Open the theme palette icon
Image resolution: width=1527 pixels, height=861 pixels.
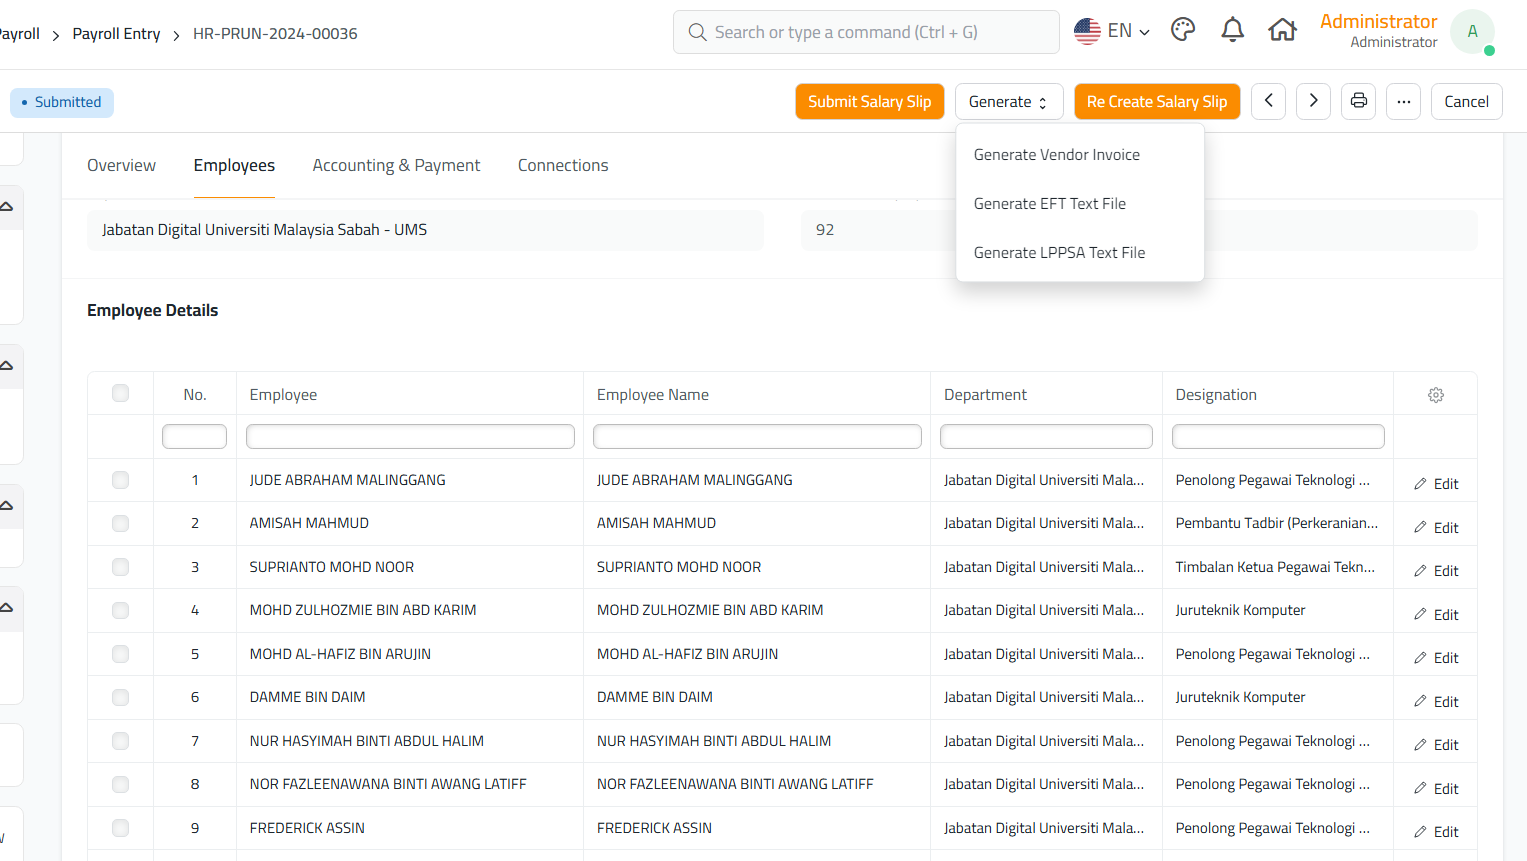pos(1183,31)
